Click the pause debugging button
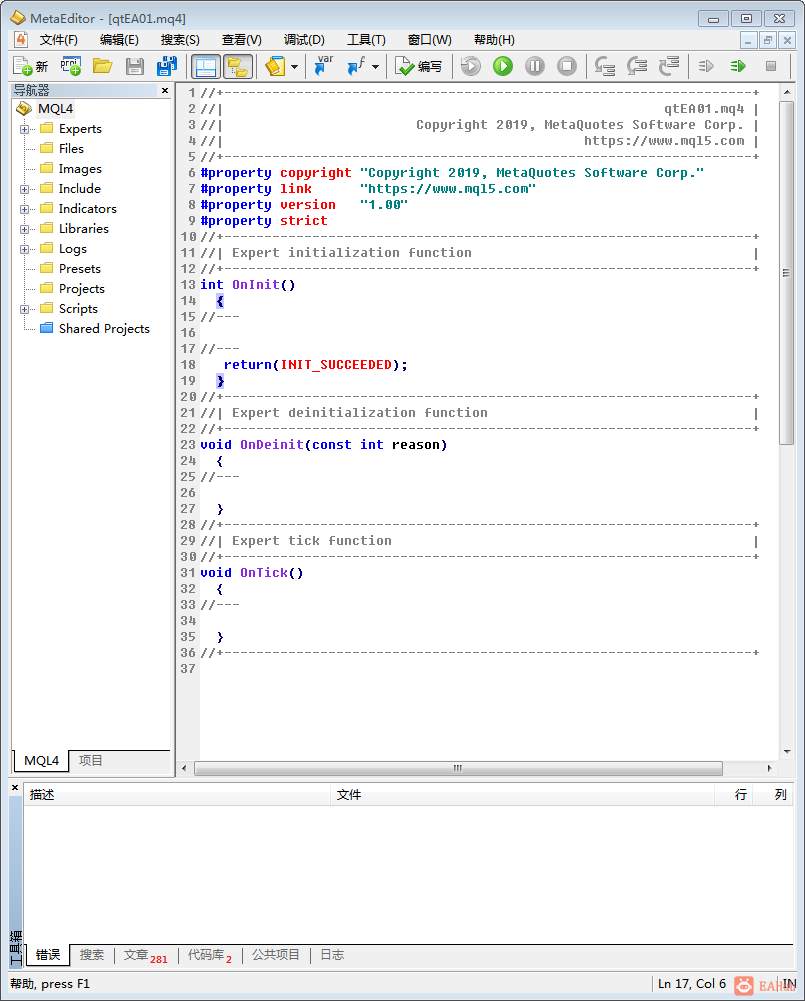Screen dimensions: 805x1001 click(x=535, y=66)
